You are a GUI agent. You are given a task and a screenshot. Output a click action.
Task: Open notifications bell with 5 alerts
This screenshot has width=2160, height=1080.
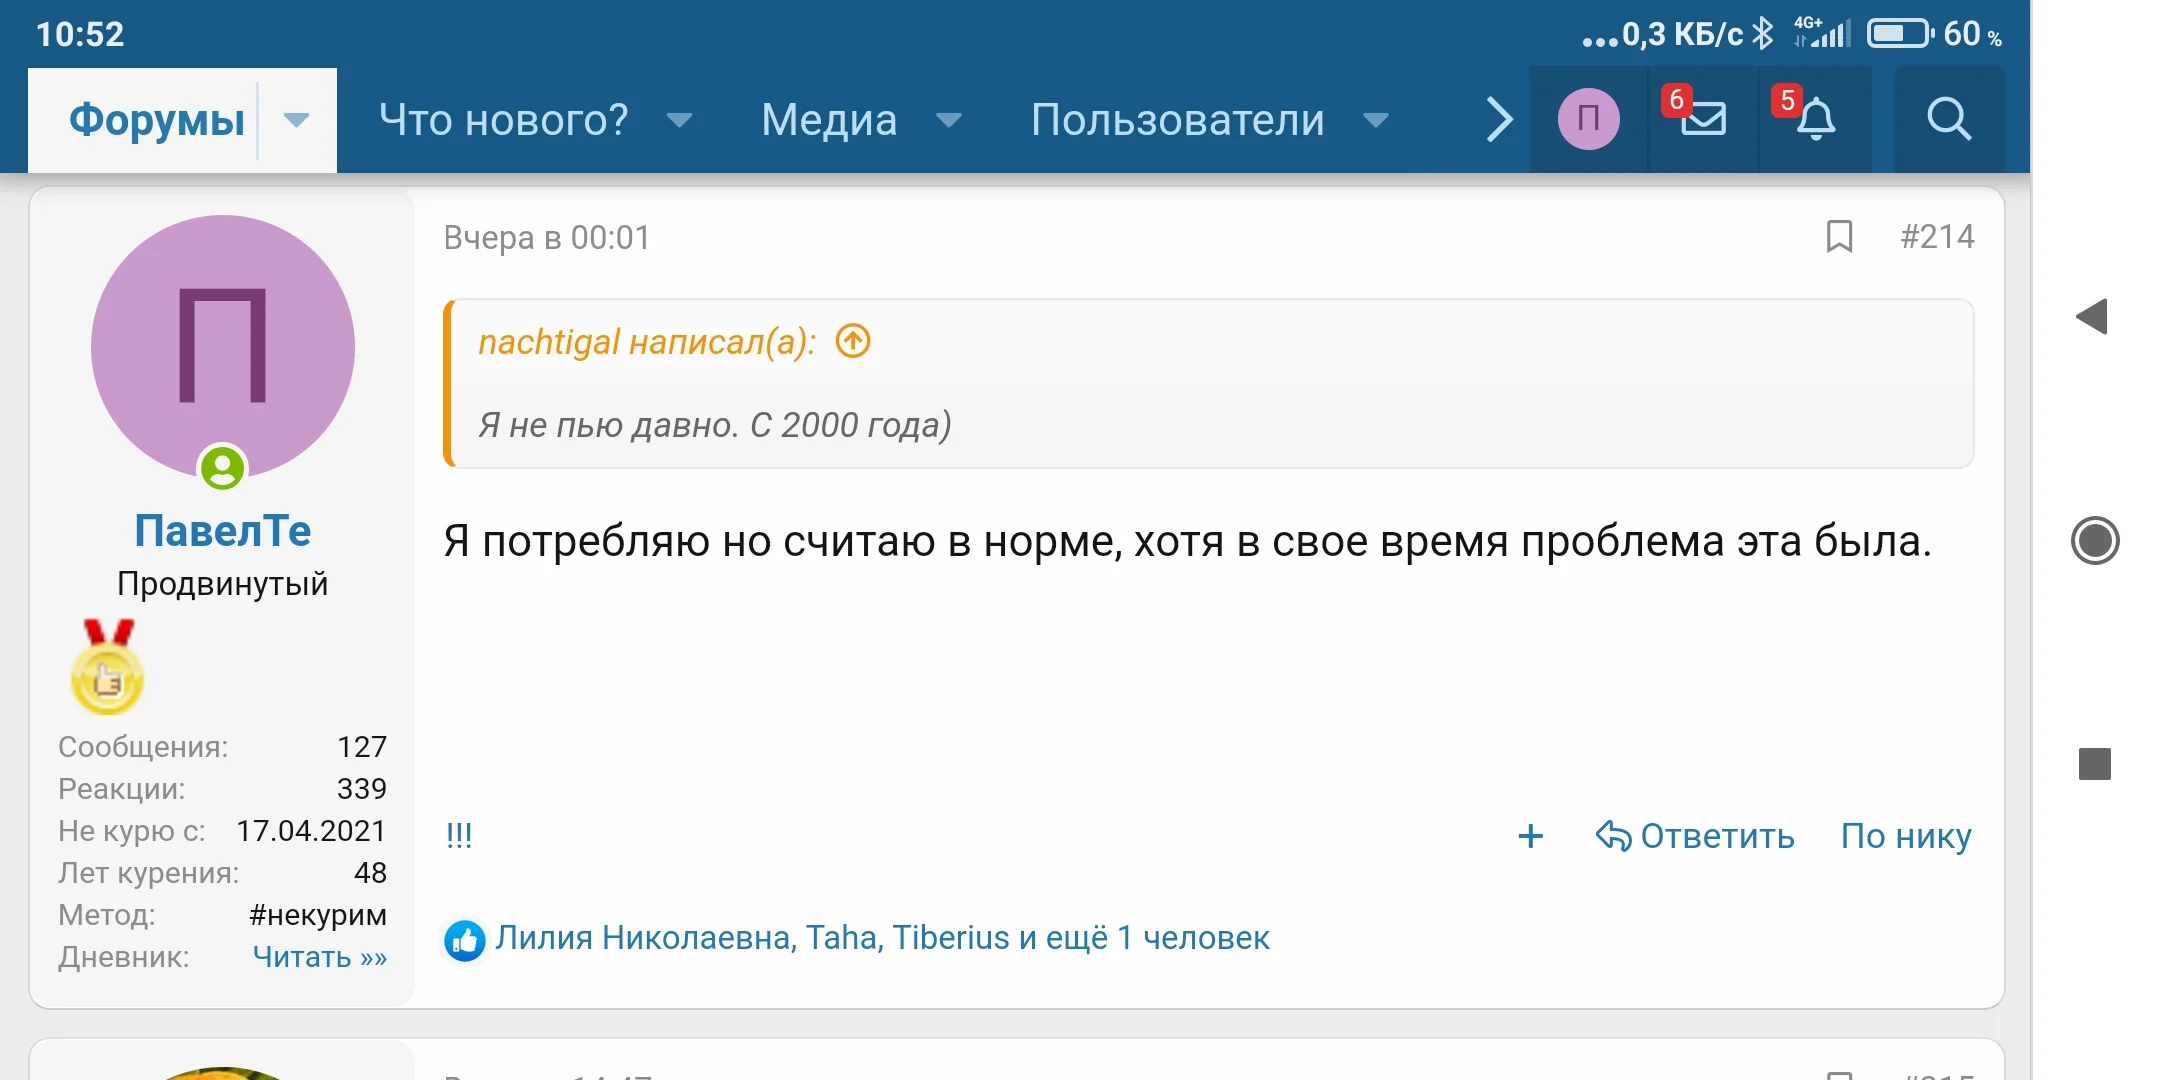1815,120
